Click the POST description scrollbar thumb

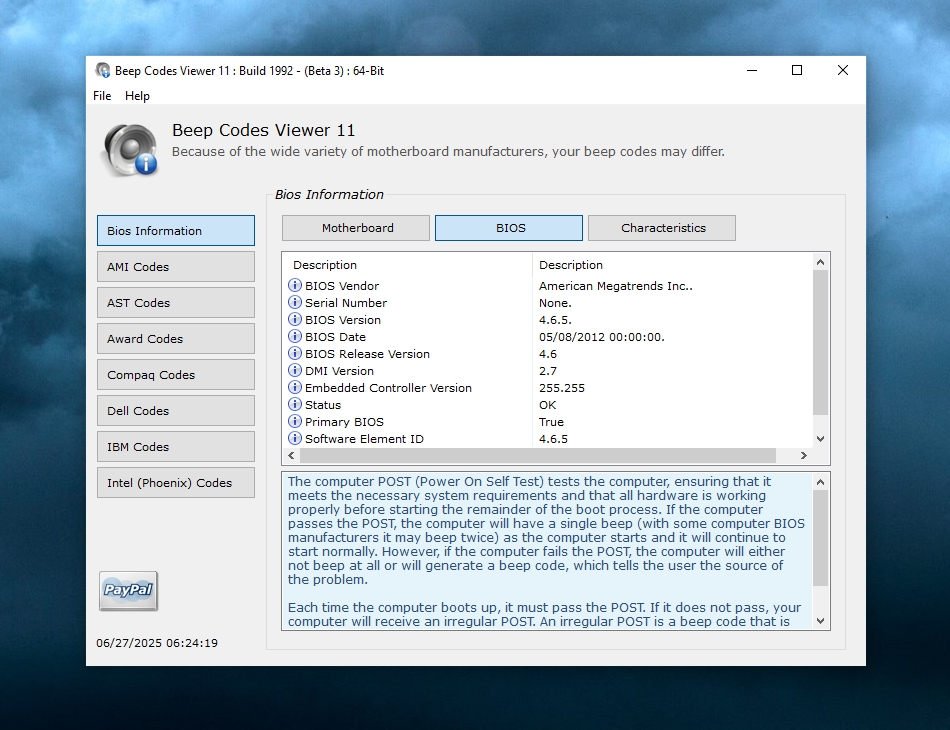click(x=820, y=539)
